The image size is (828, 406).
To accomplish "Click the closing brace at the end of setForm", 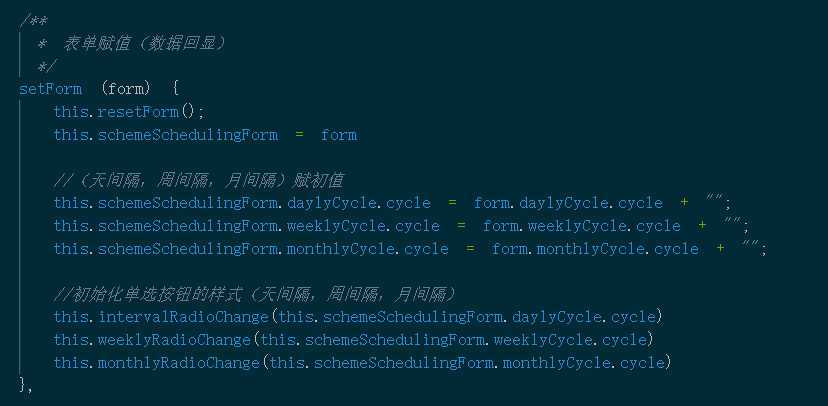I will pos(23,384).
